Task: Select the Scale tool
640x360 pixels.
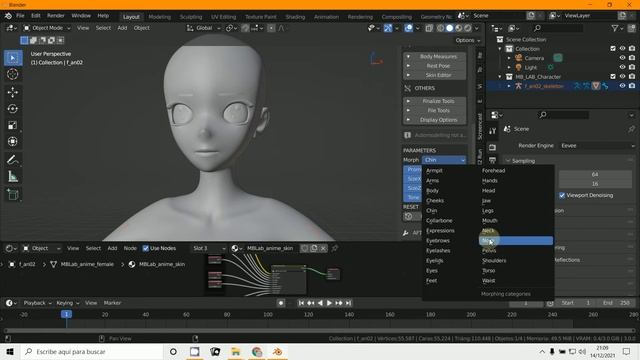Action: (13, 125)
